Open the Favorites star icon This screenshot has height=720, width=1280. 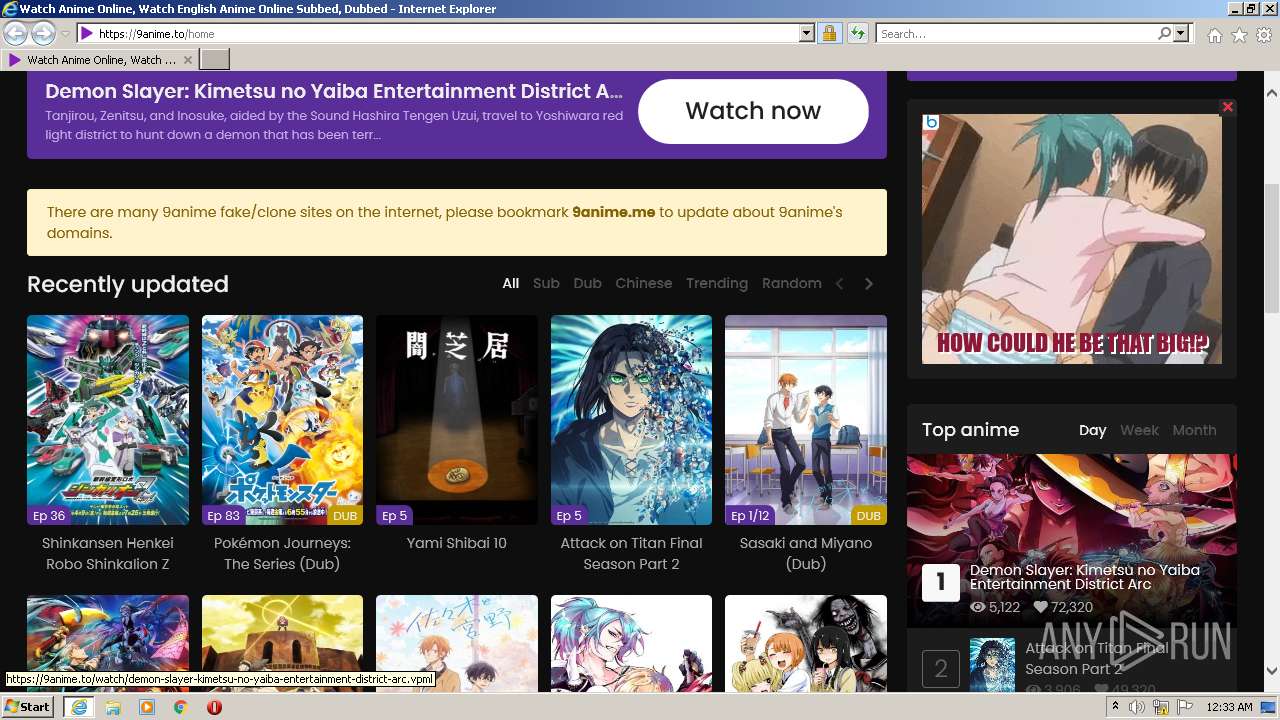[x=1239, y=35]
